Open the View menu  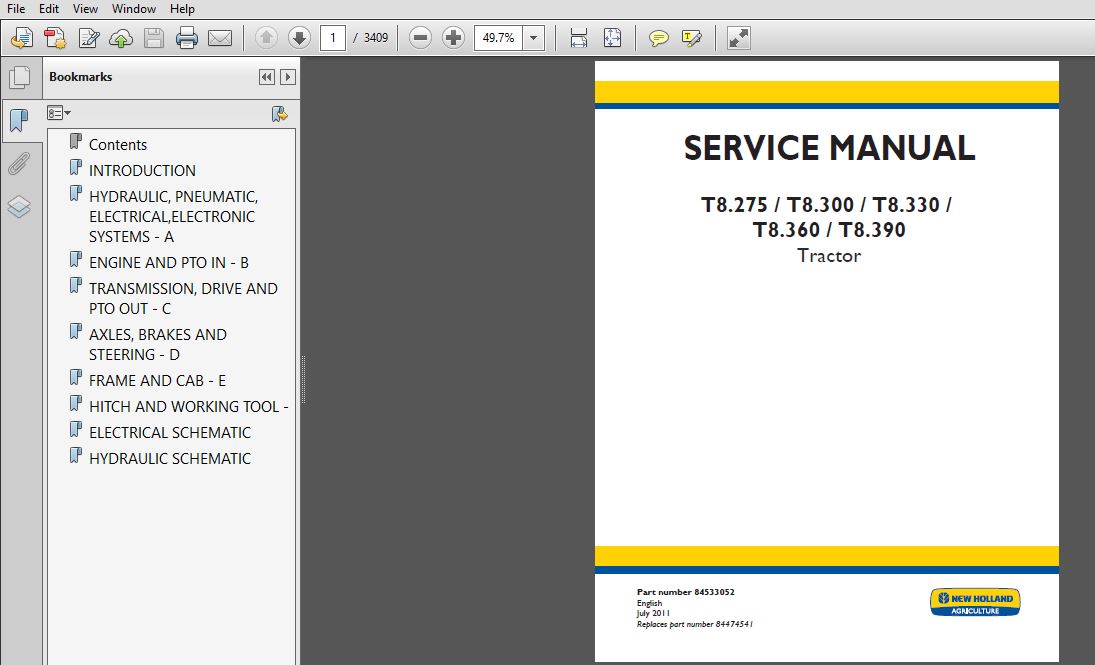tap(85, 8)
